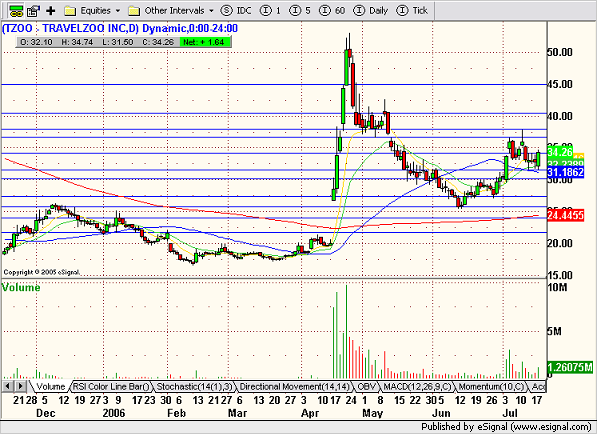The height and width of the screenshot is (434, 597).
Task: Switch to Tick interval
Action: [412, 11]
